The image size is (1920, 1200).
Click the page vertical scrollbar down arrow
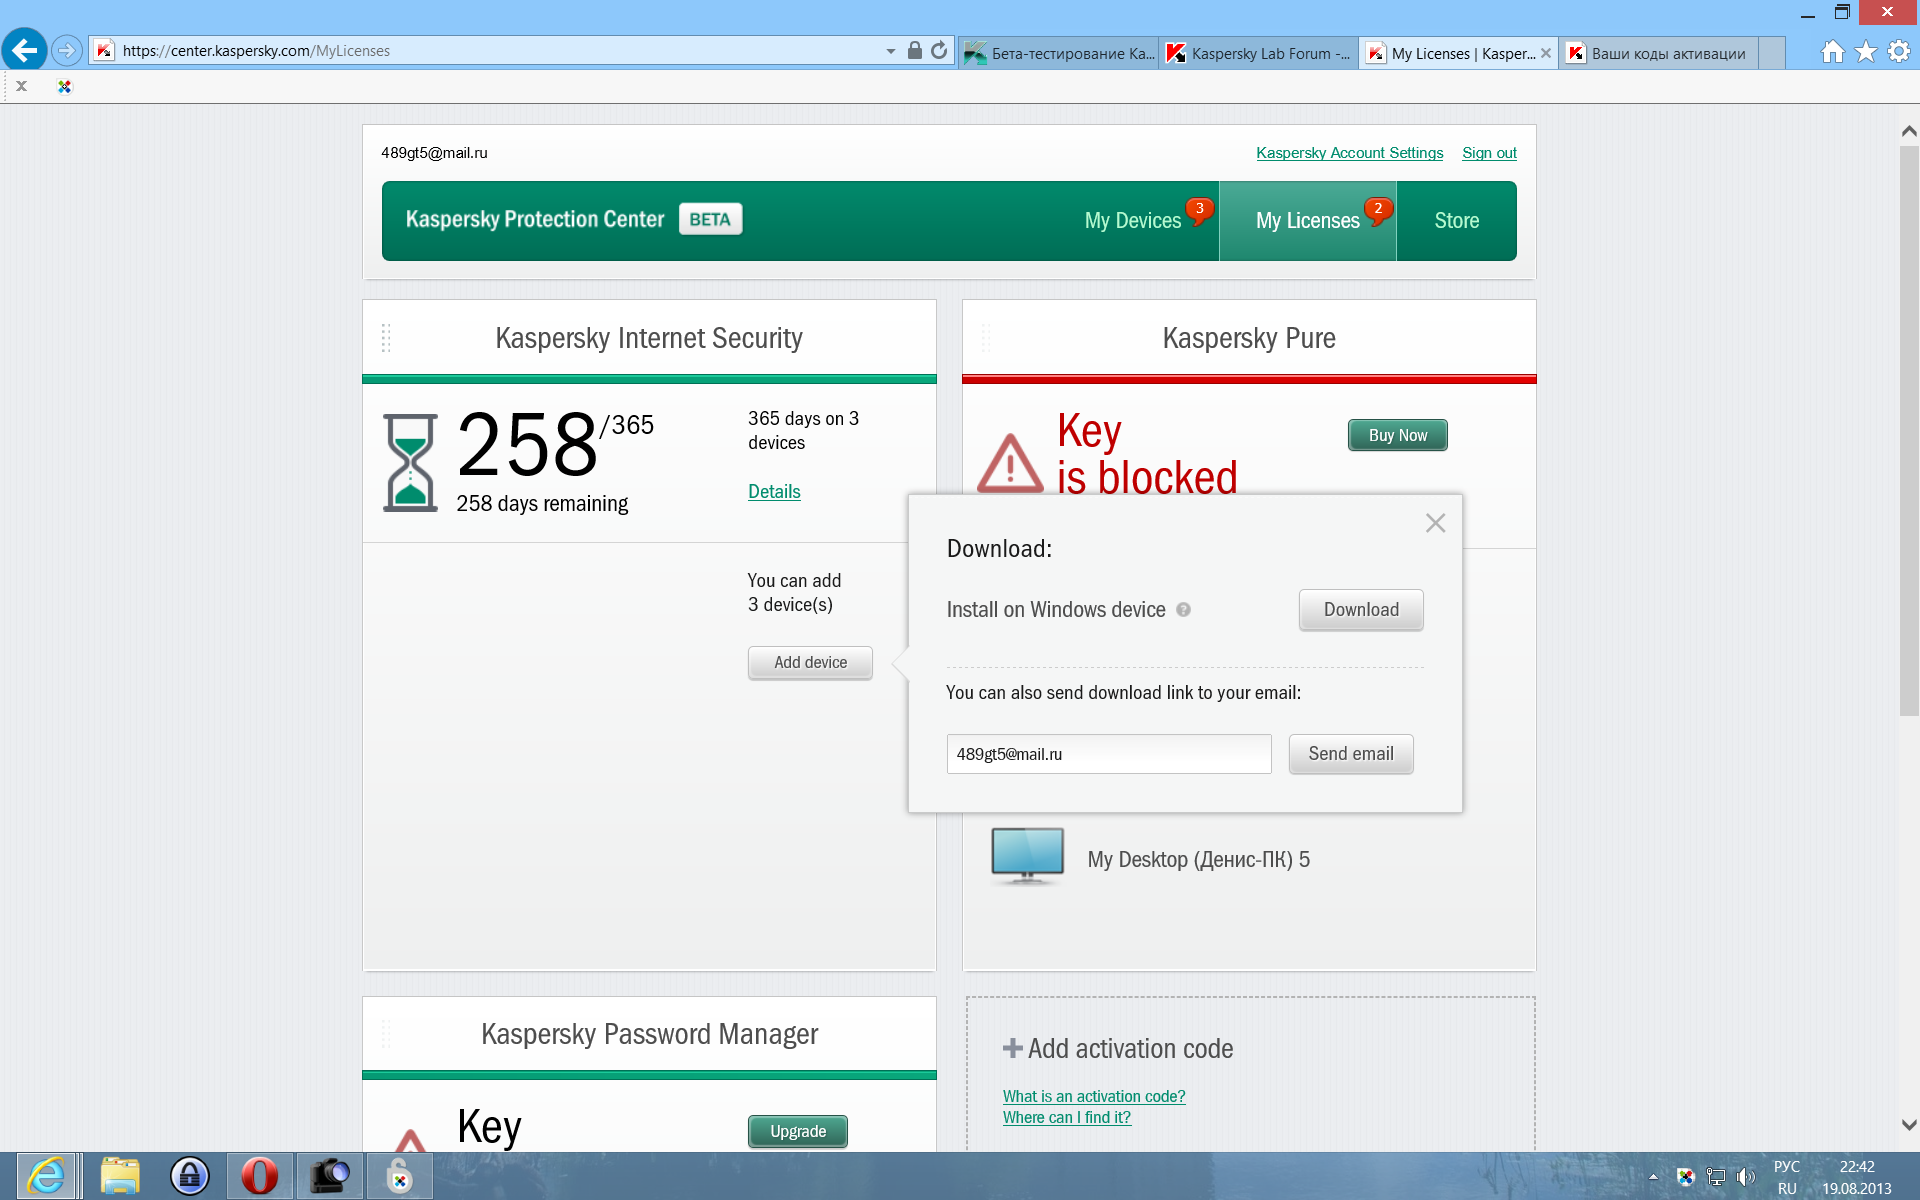pos(1908,1125)
